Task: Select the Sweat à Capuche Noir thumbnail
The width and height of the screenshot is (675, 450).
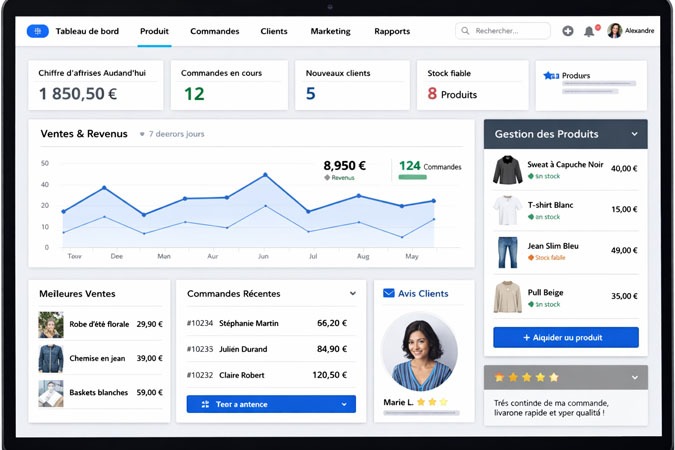Action: (x=507, y=169)
